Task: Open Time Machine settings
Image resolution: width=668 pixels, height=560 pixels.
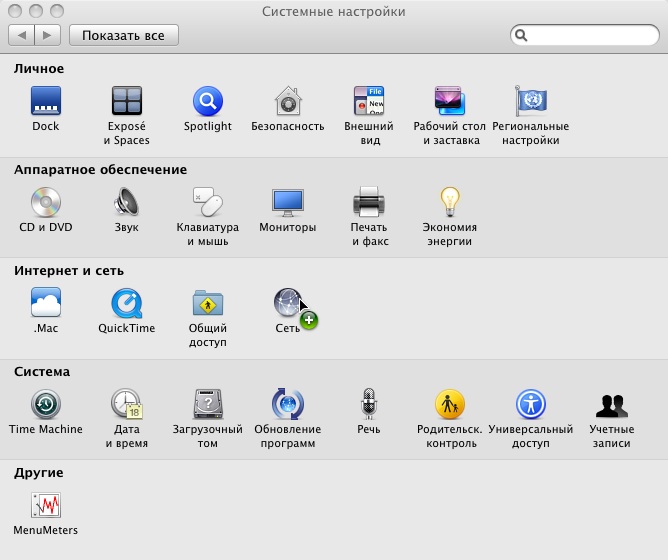Action: click(46, 404)
